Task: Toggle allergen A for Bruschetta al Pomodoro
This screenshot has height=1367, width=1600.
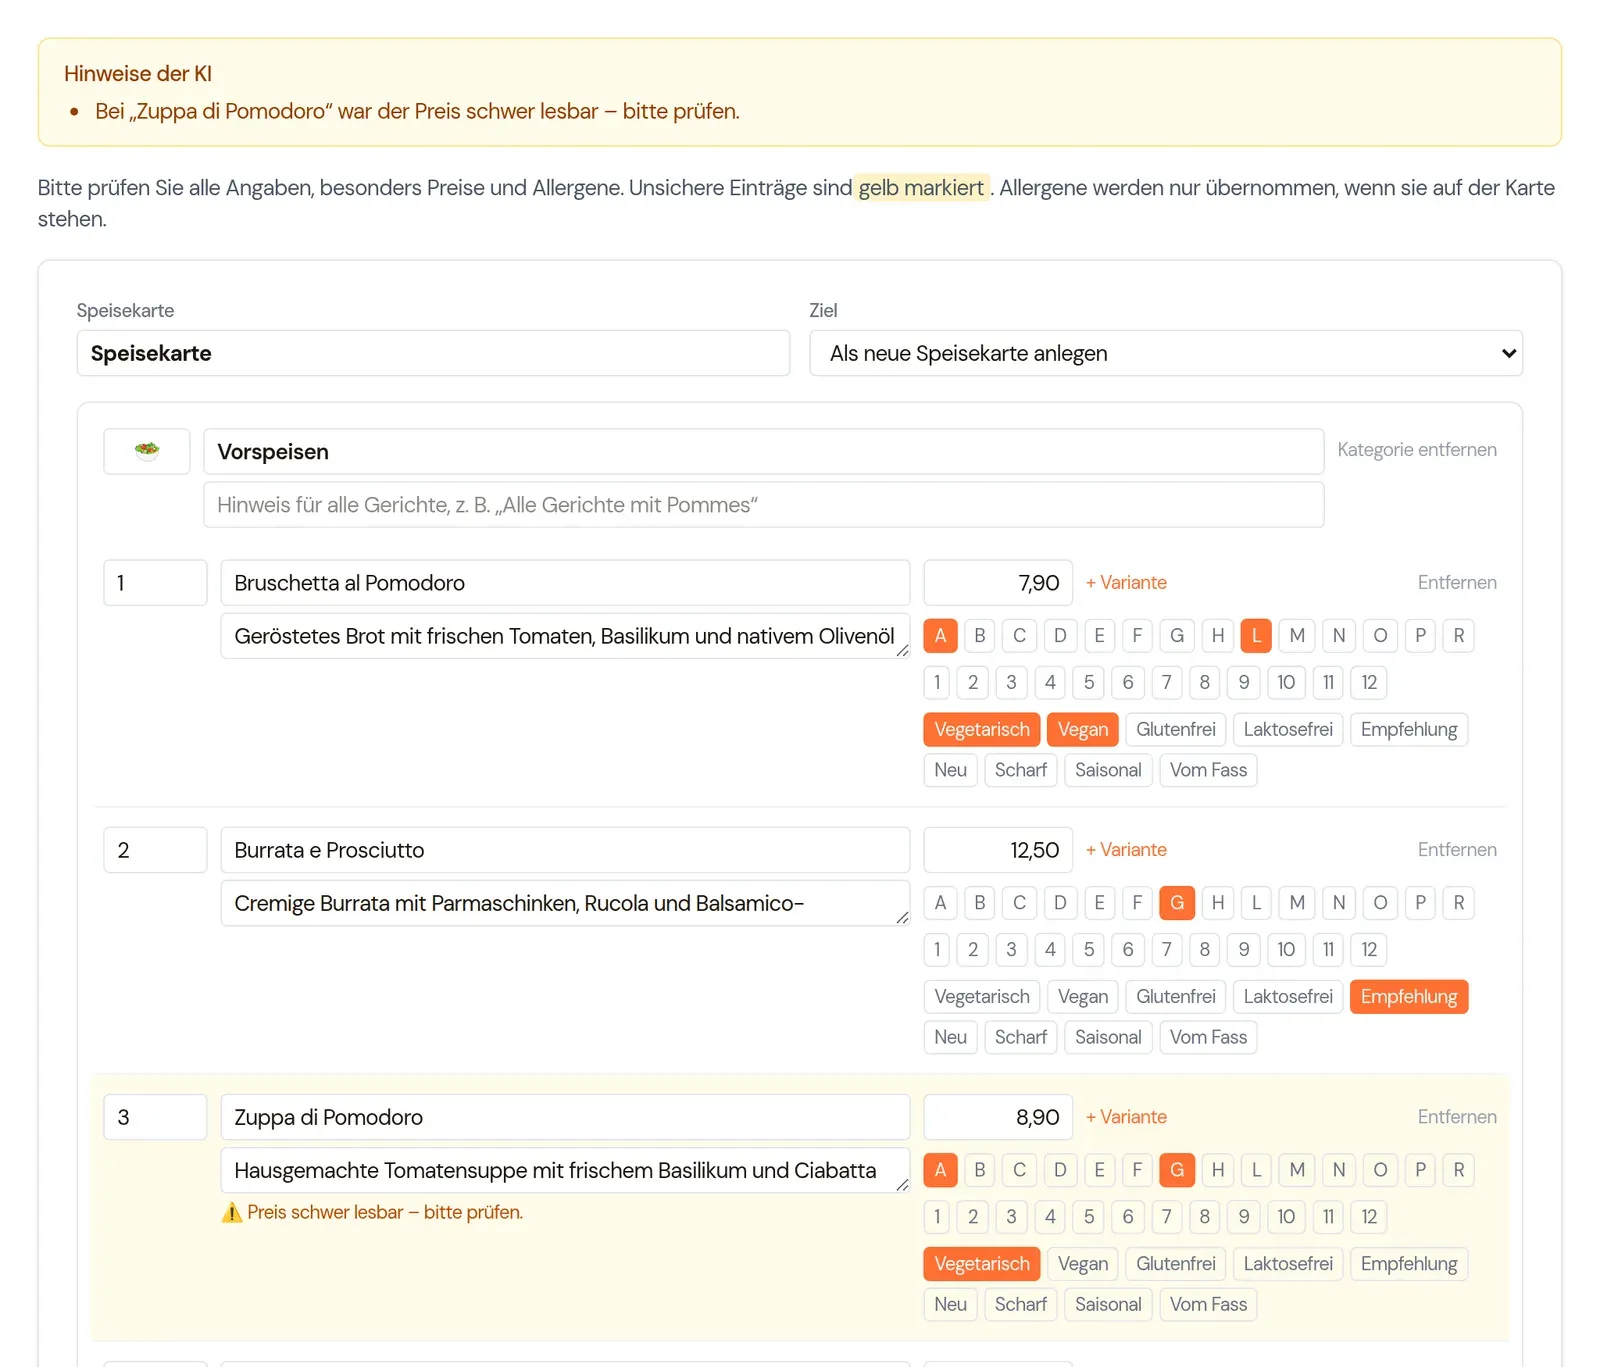Action: tap(940, 635)
